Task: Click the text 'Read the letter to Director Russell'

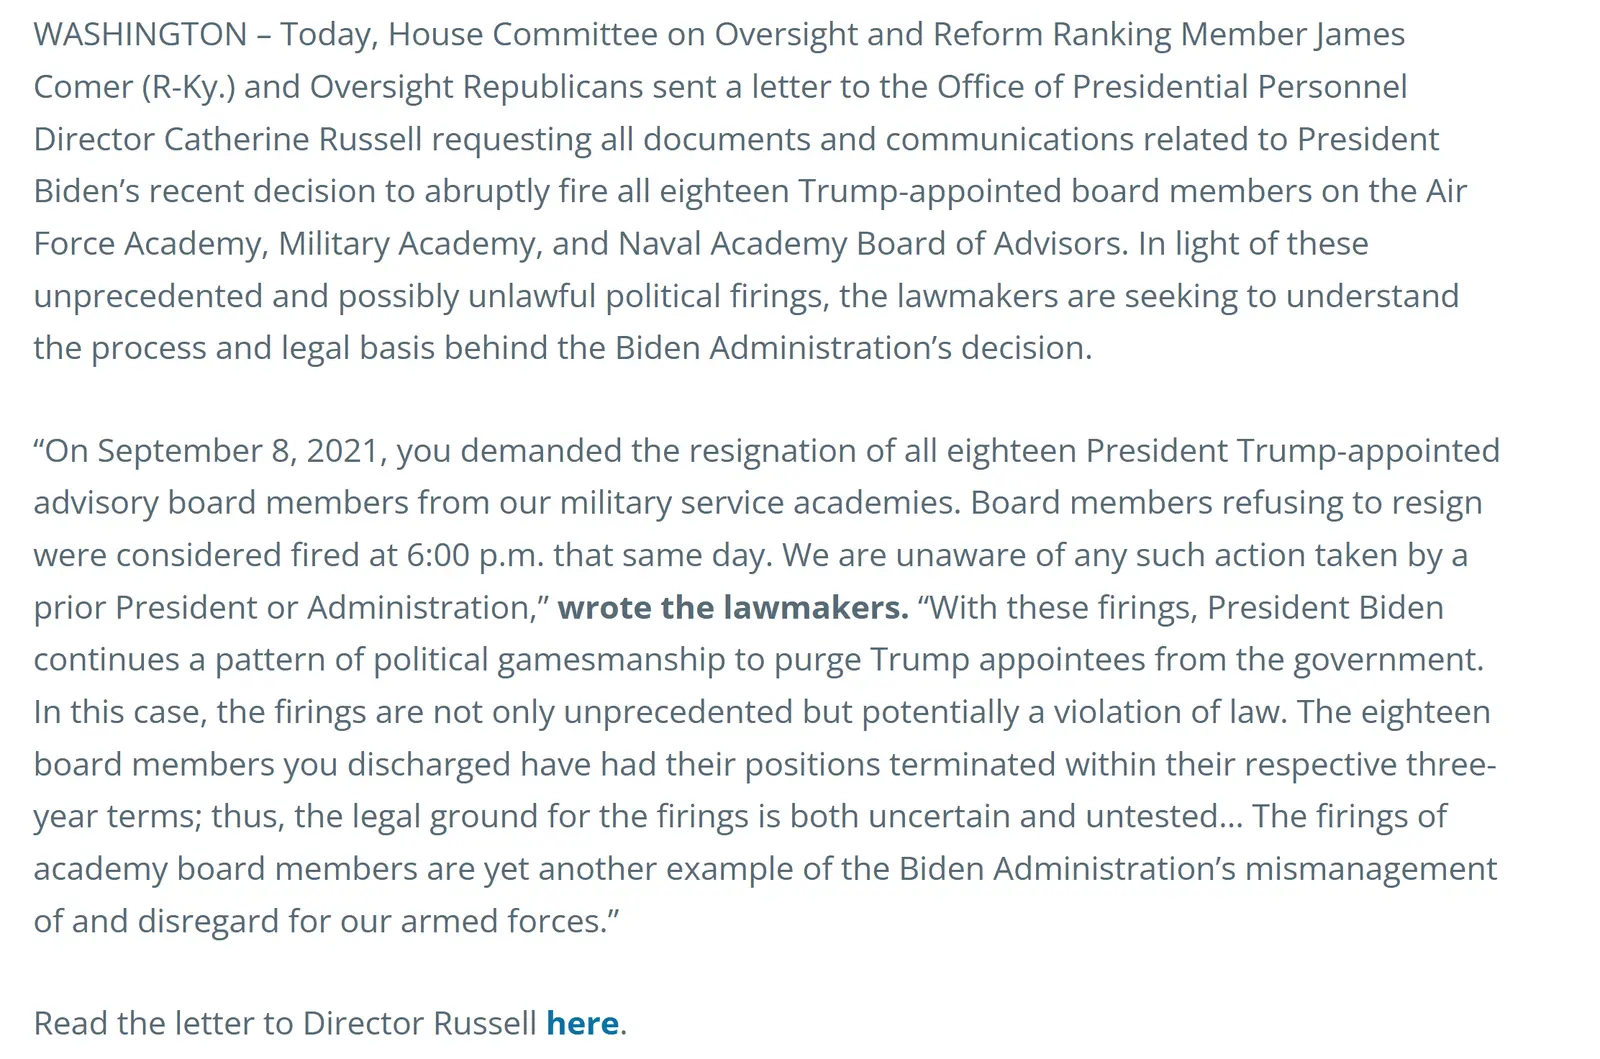Action: click(x=286, y=1023)
